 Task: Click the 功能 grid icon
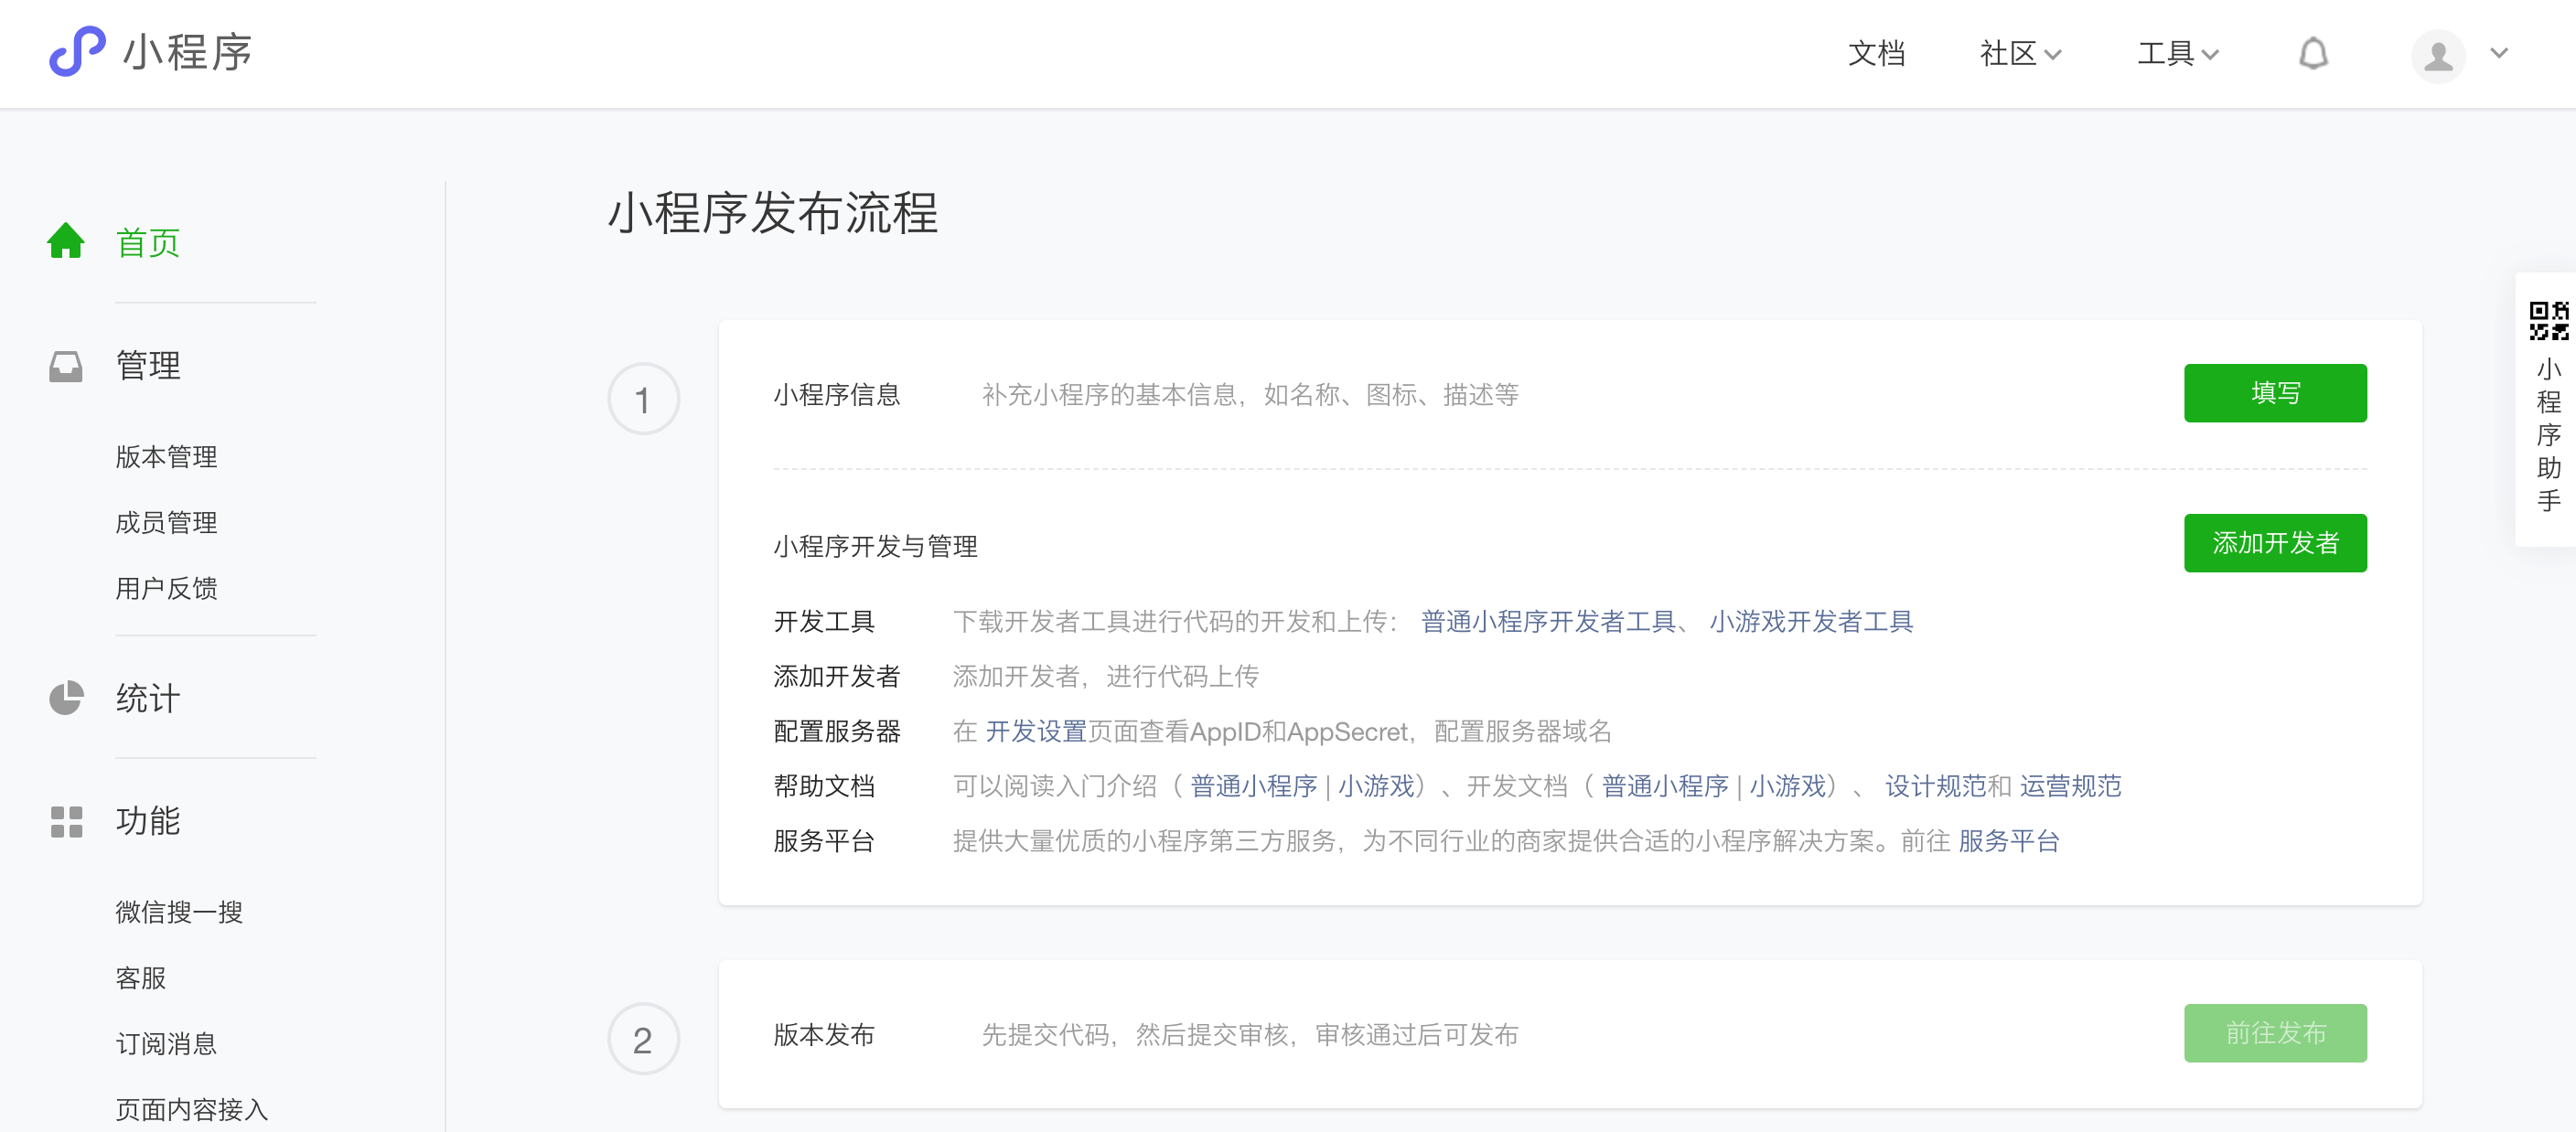pyautogui.click(x=66, y=821)
